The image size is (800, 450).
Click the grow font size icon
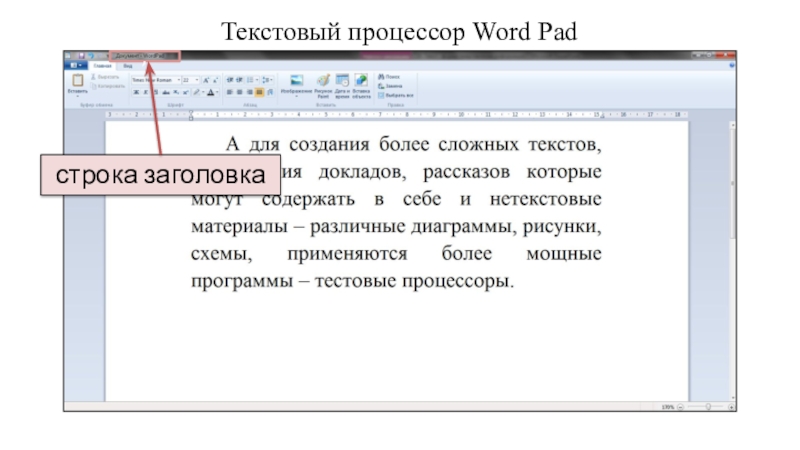206,80
